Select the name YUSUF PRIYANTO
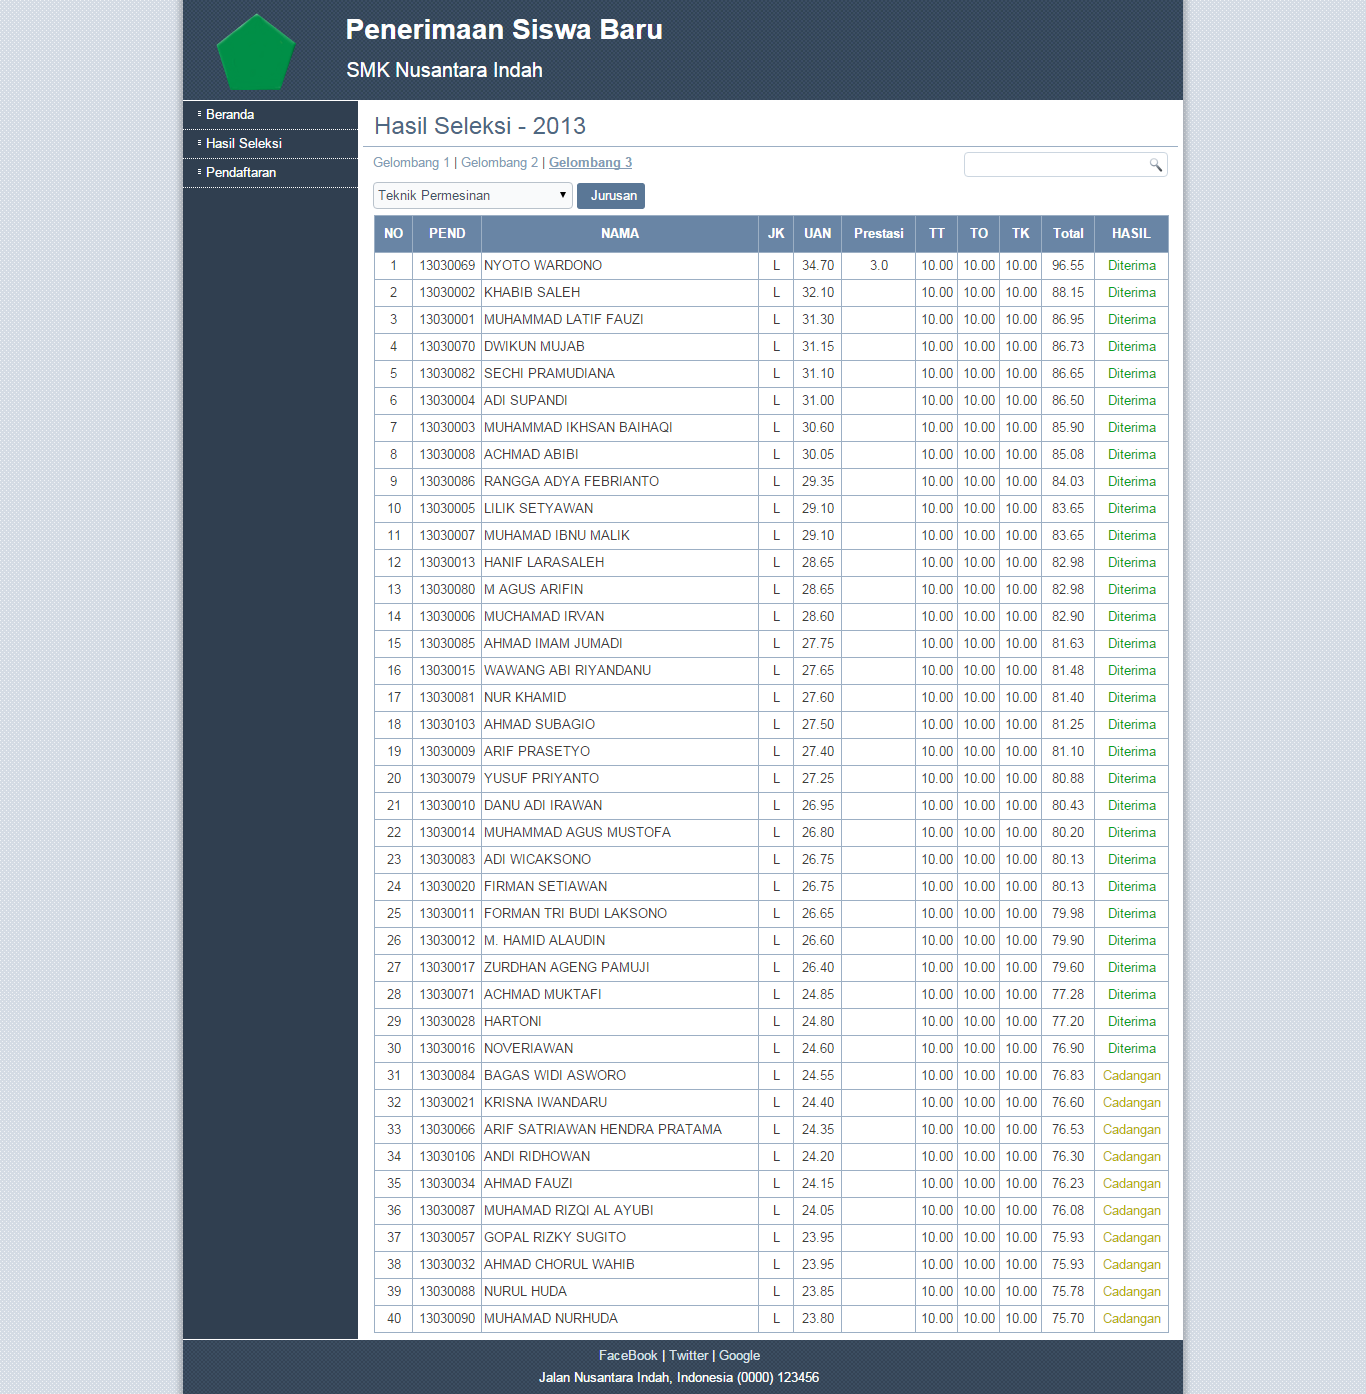This screenshot has width=1366, height=1394. coord(542,778)
